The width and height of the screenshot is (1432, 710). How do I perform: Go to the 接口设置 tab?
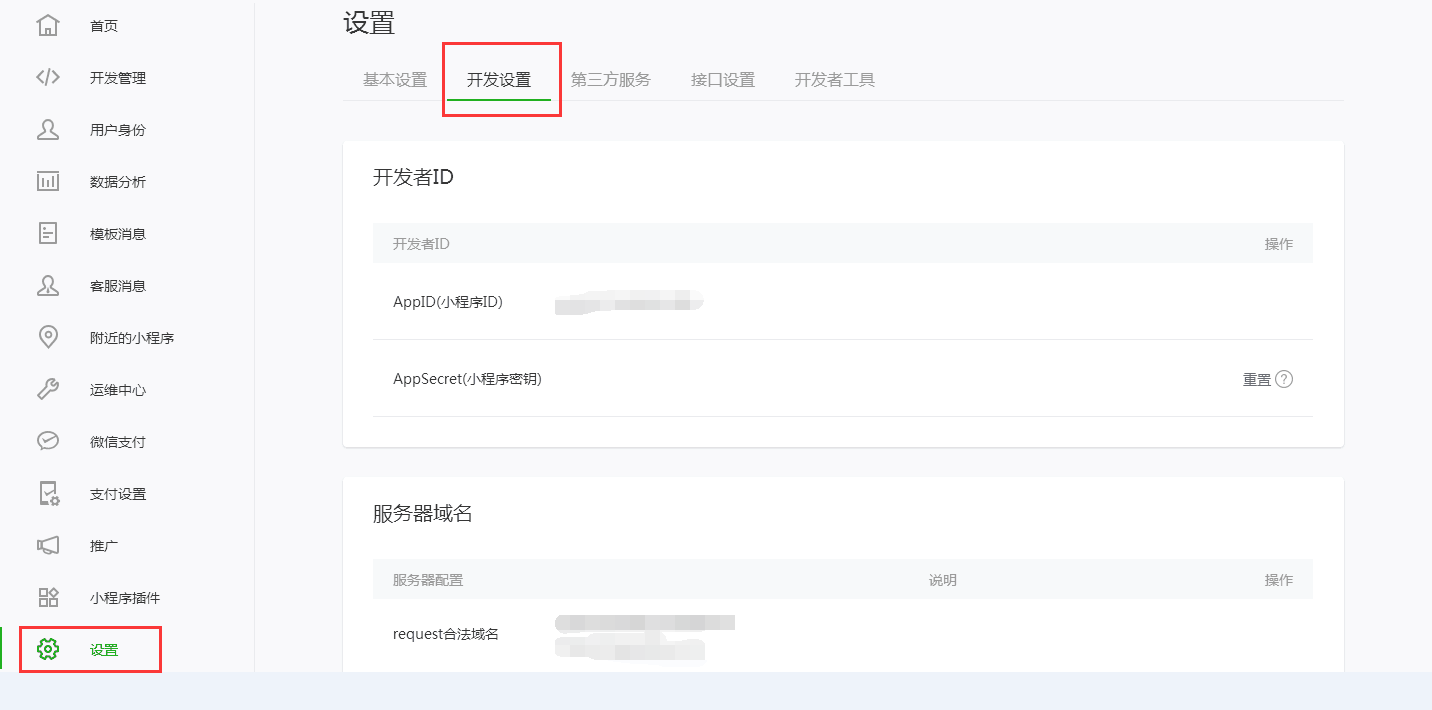pyautogui.click(x=723, y=80)
